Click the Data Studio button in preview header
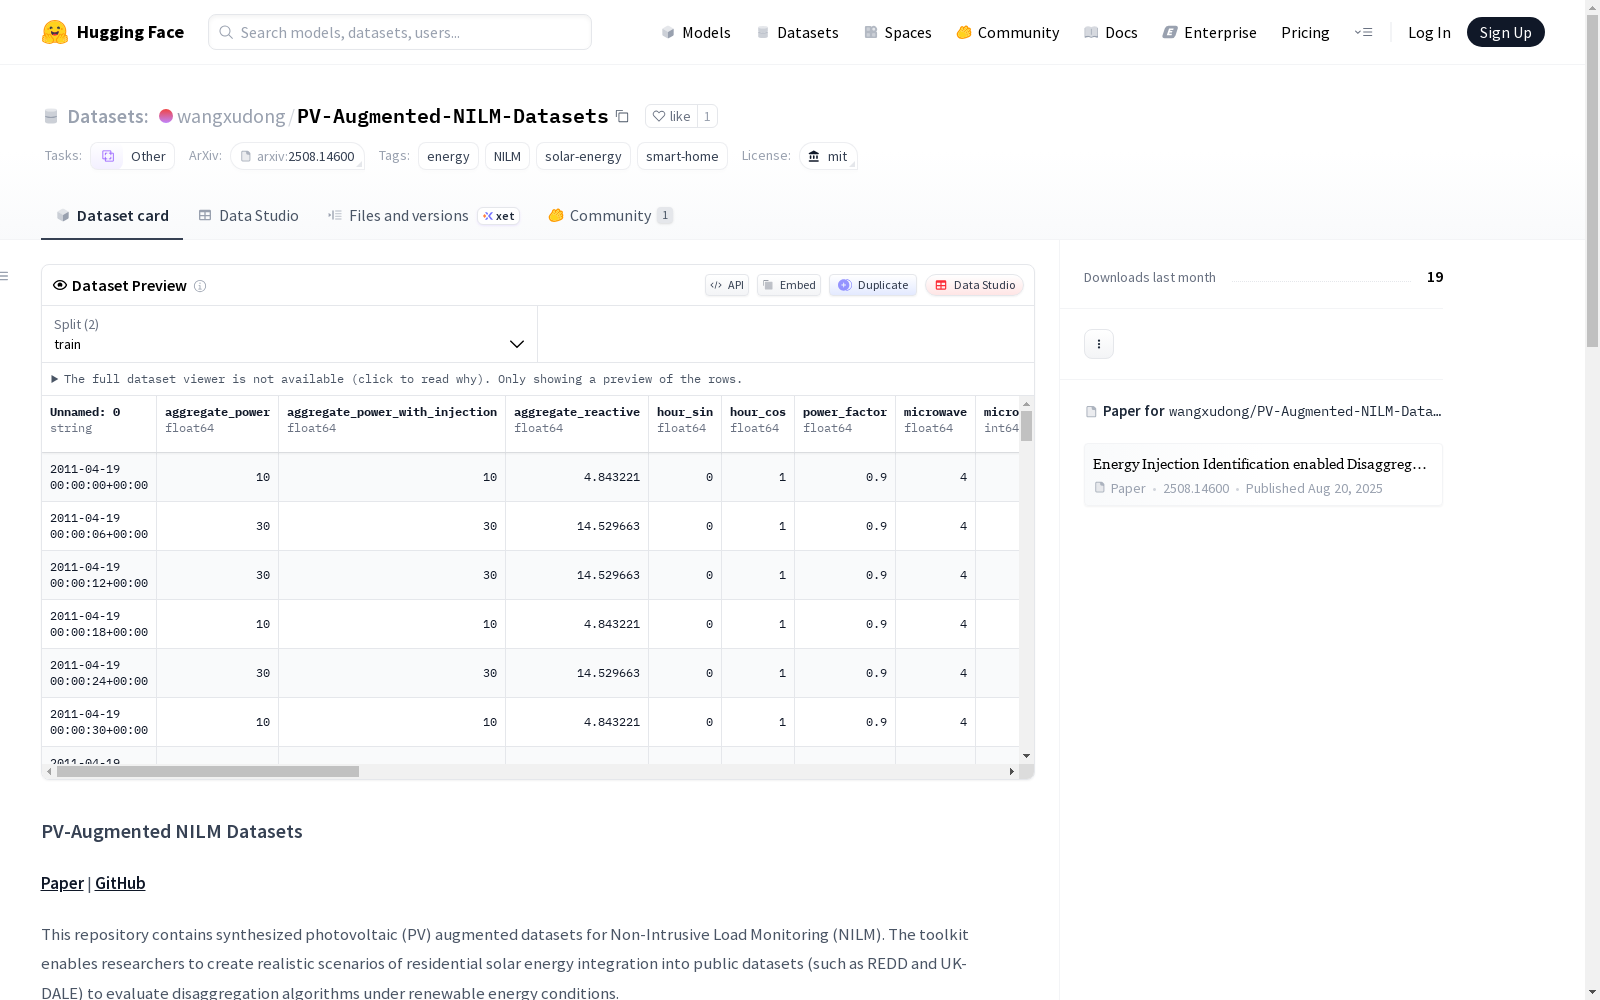 [x=974, y=285]
